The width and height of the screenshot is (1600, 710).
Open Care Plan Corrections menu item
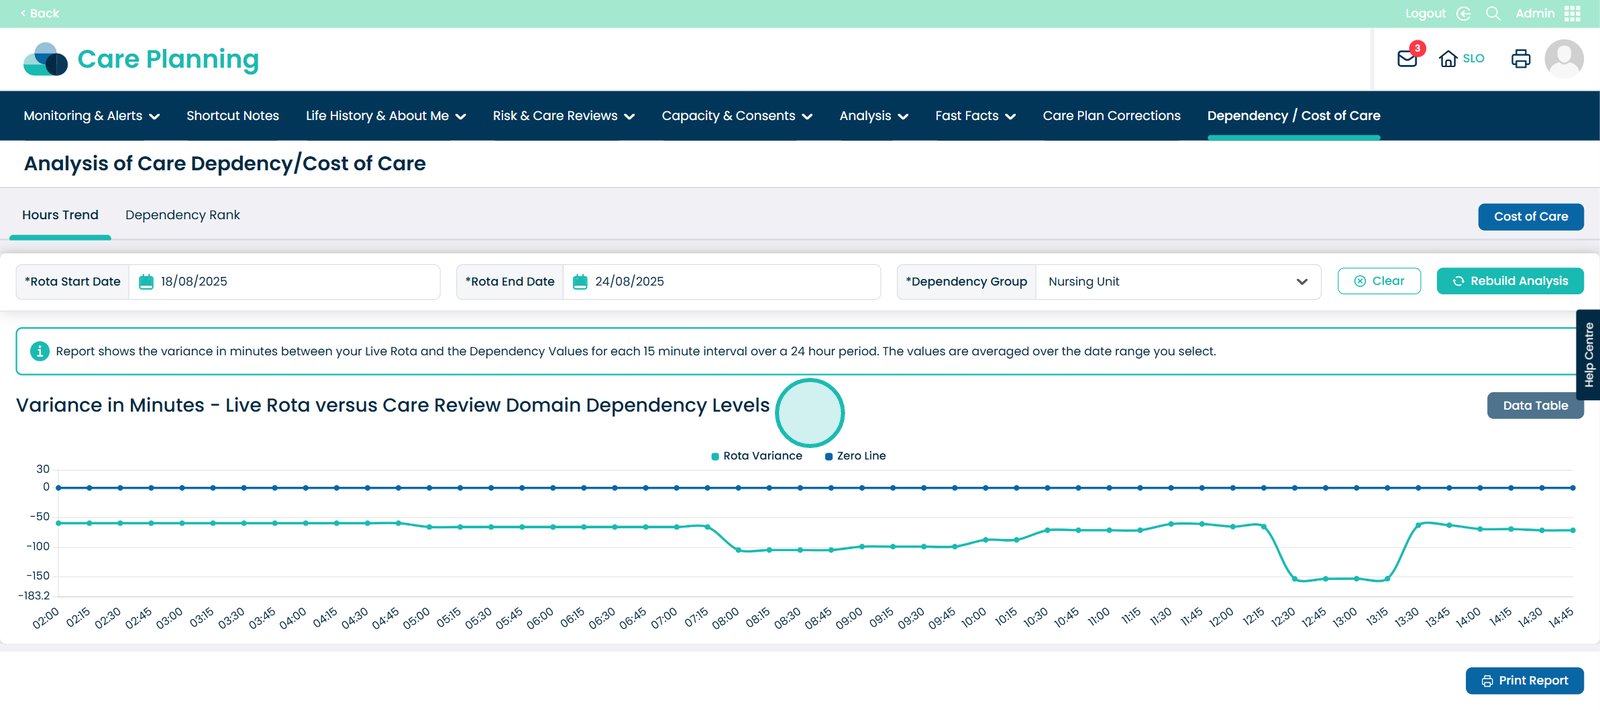pos(1111,116)
